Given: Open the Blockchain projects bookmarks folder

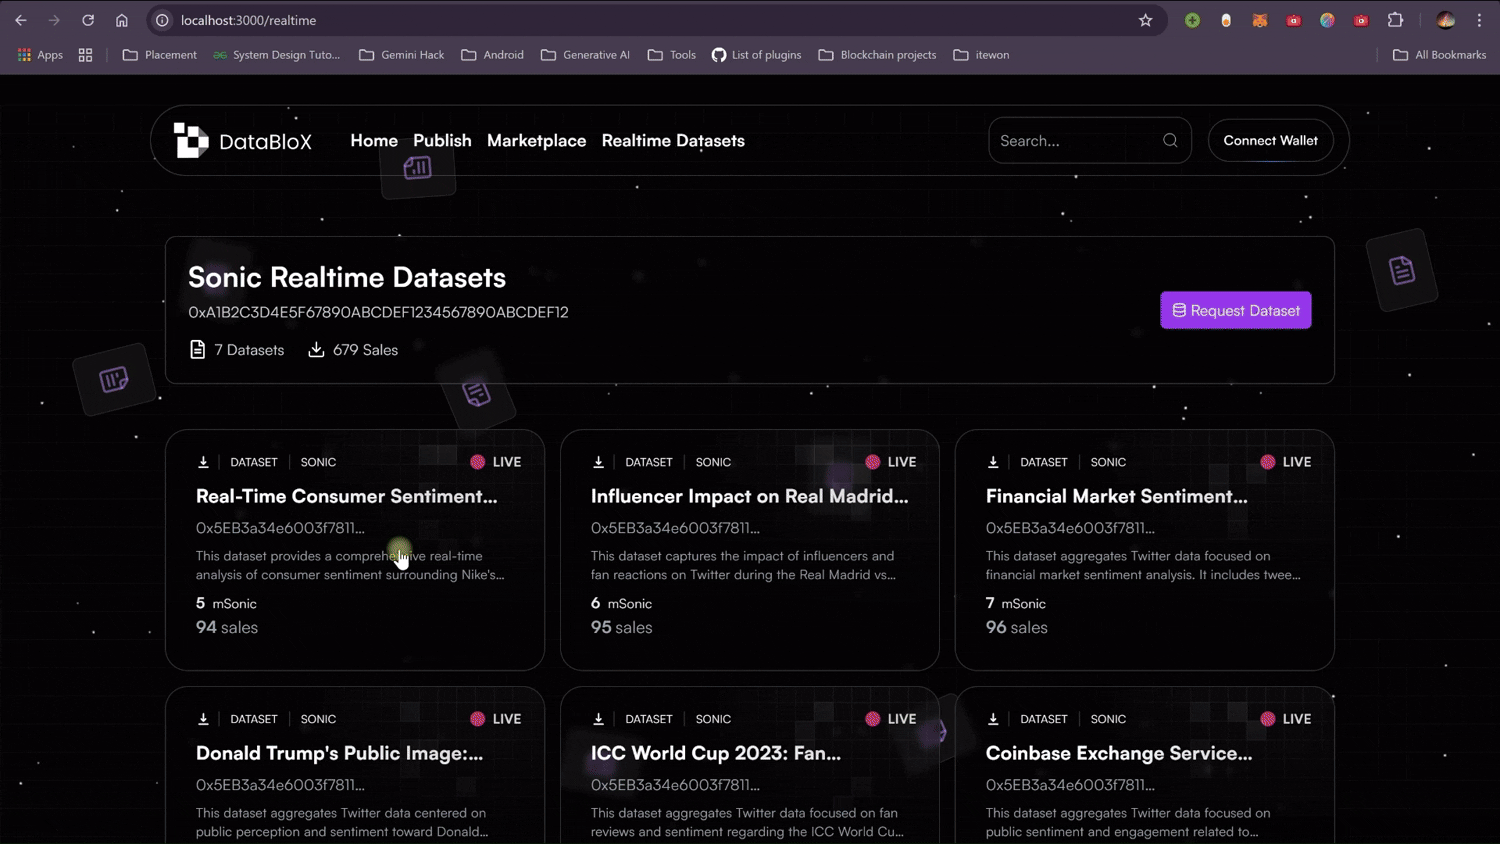Looking at the screenshot, I should 878,55.
